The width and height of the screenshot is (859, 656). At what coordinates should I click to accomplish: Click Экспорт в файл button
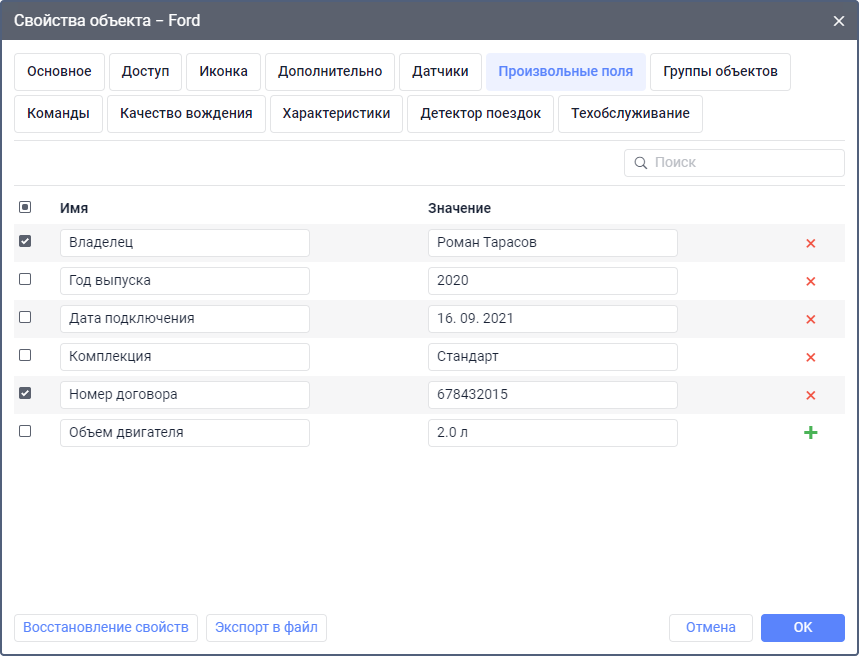pos(266,627)
